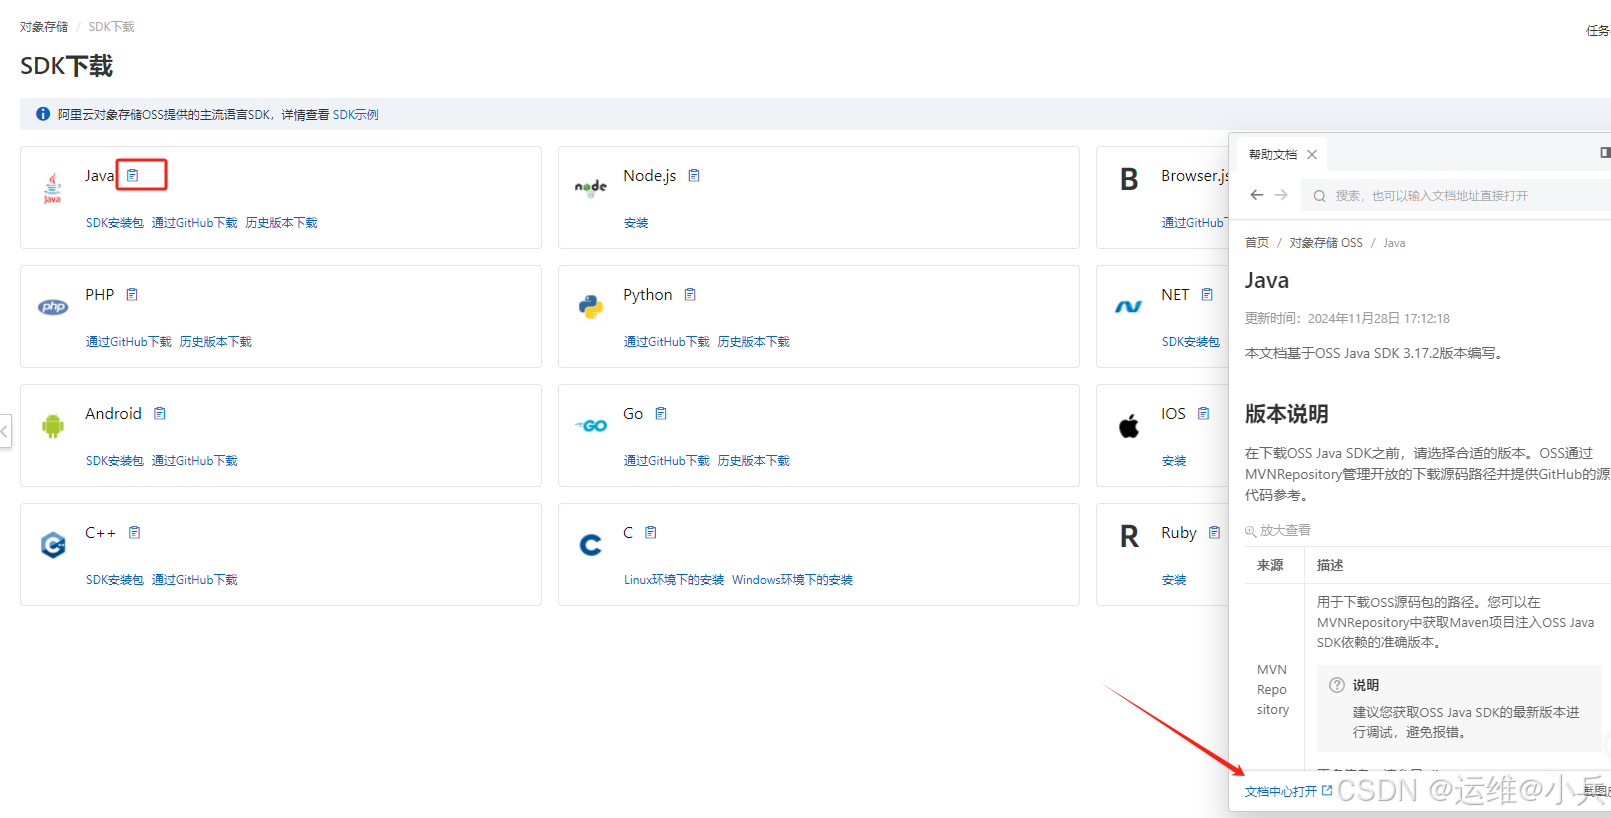Click the Apple IOS logo
1611x818 pixels.
(x=1129, y=426)
